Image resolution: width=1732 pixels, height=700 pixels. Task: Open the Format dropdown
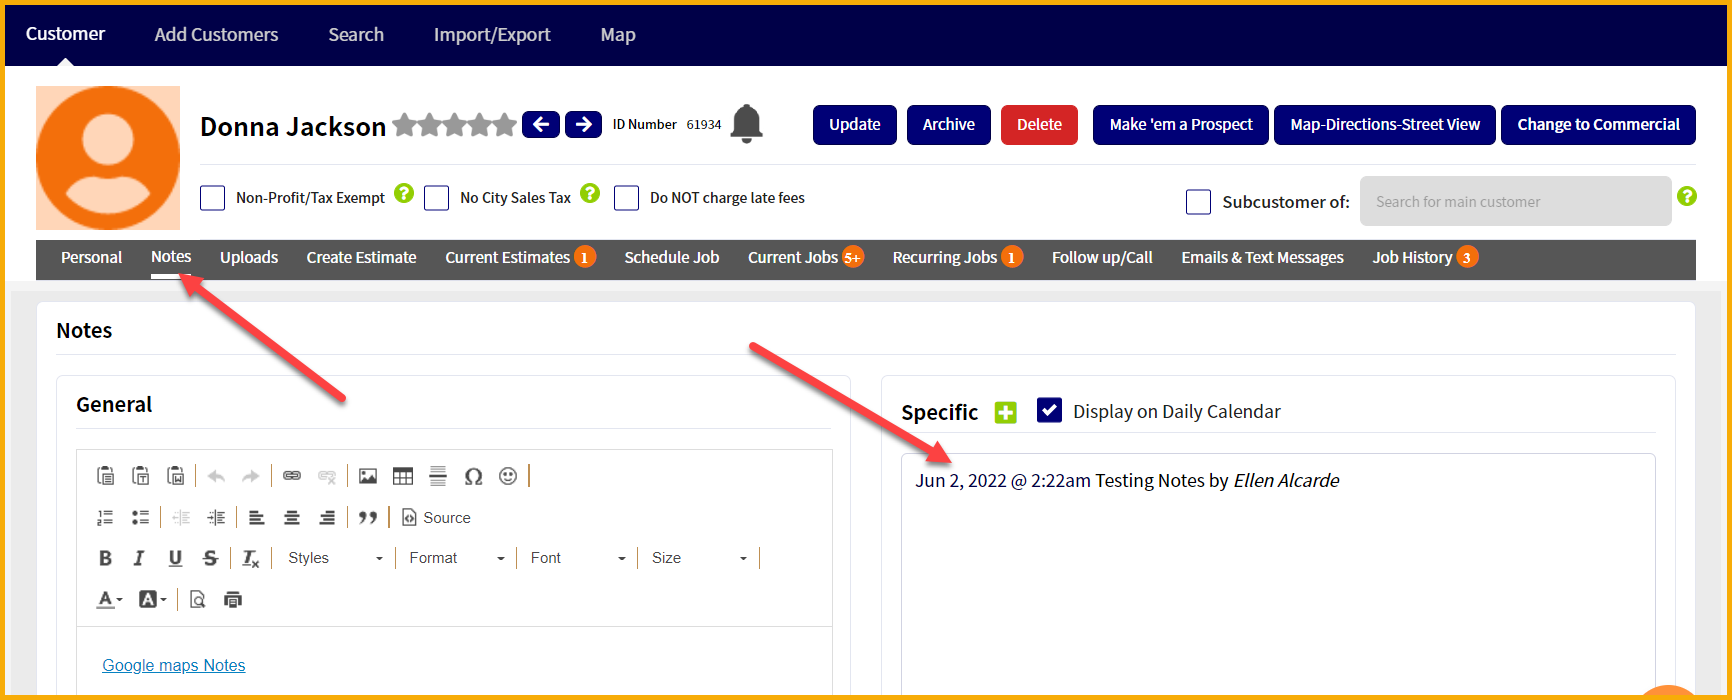[x=457, y=558]
